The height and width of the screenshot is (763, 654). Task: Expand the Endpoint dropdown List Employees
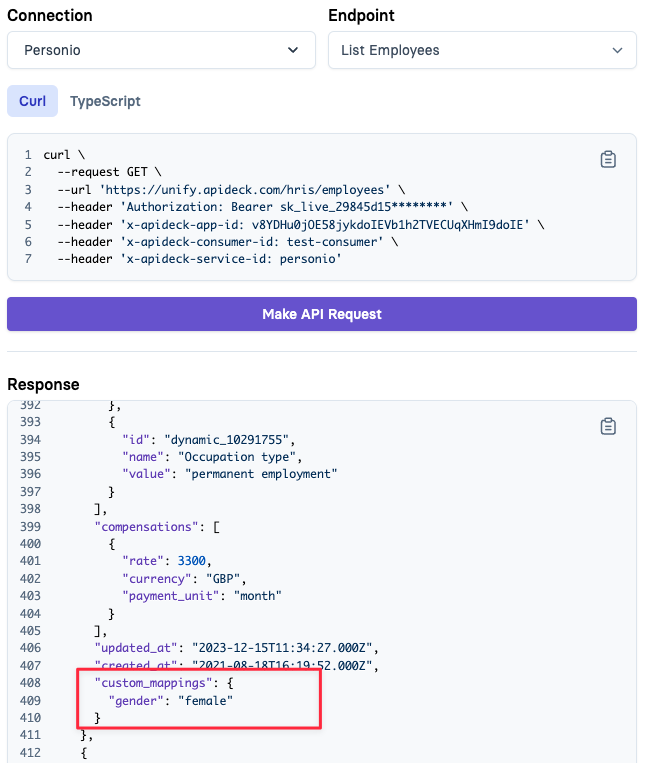482,50
